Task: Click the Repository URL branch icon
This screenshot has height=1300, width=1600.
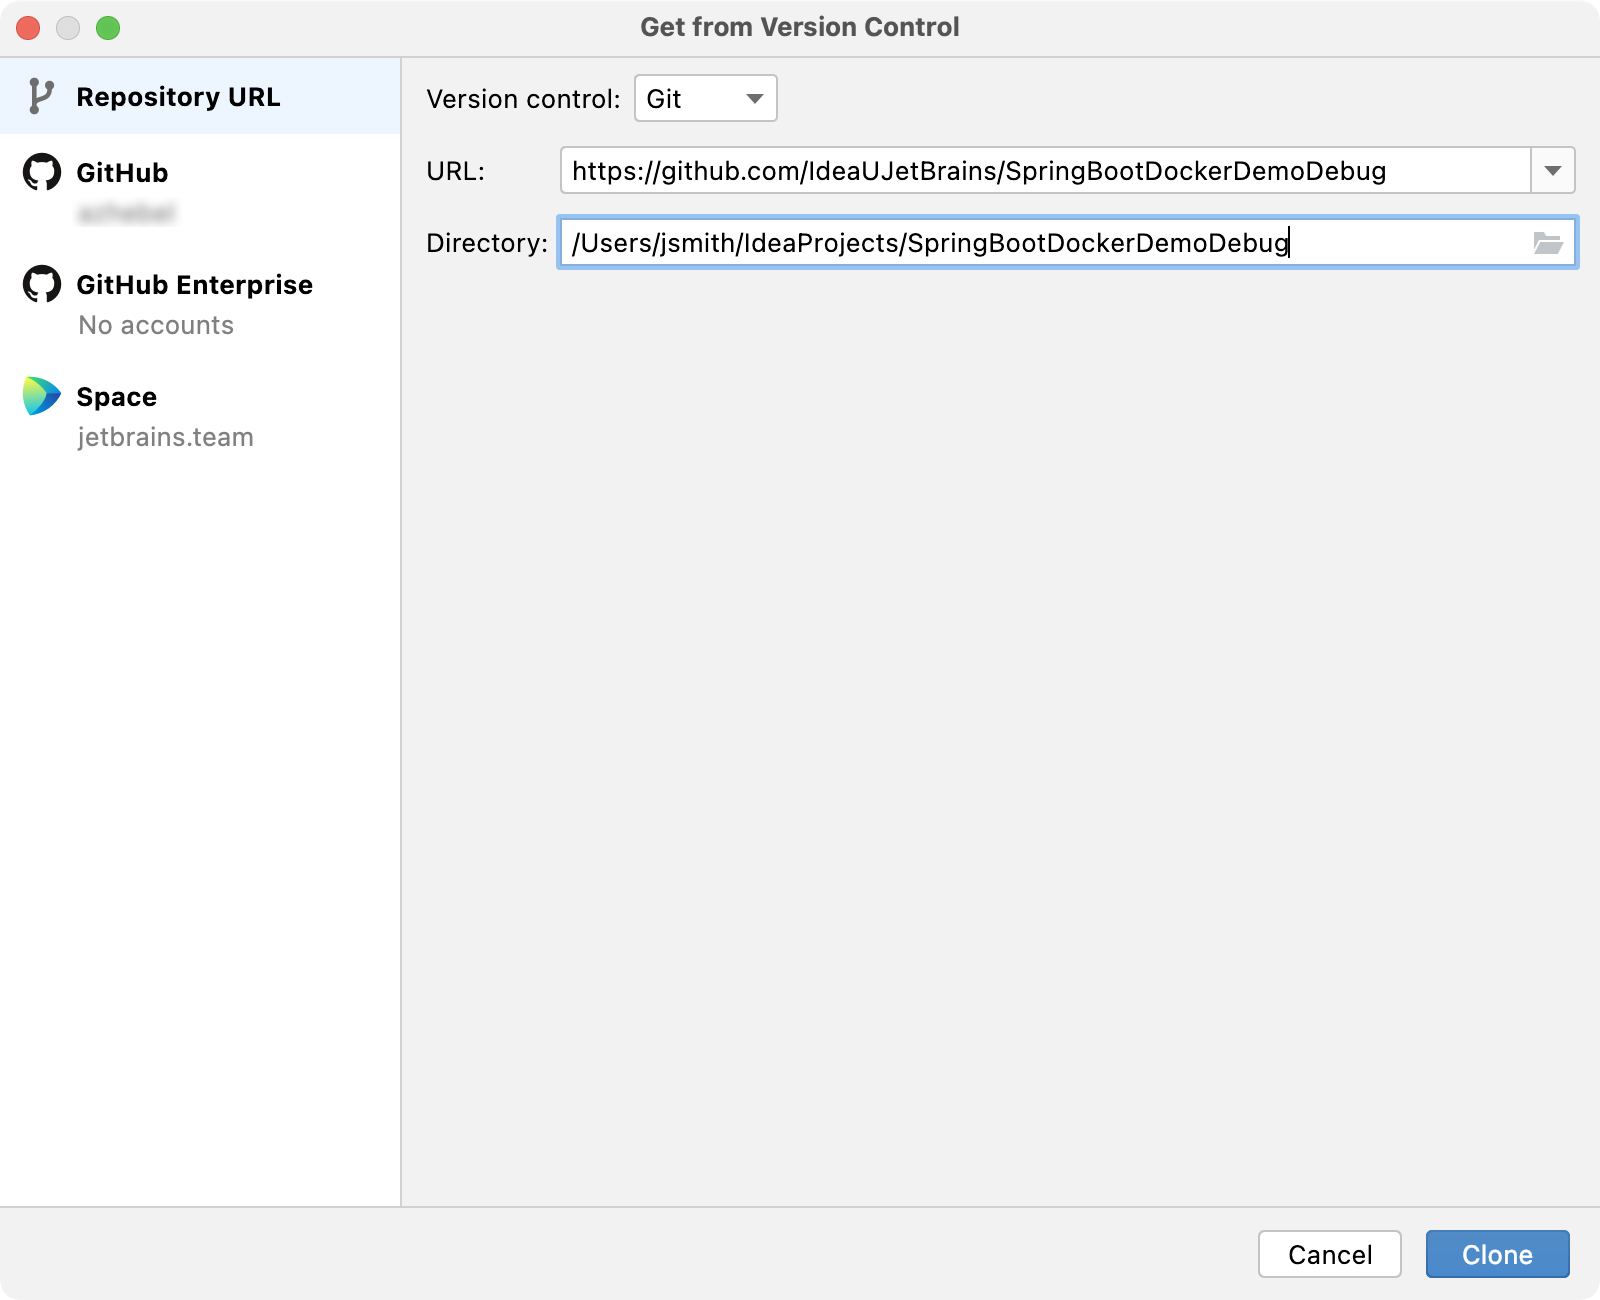Action: click(x=40, y=97)
